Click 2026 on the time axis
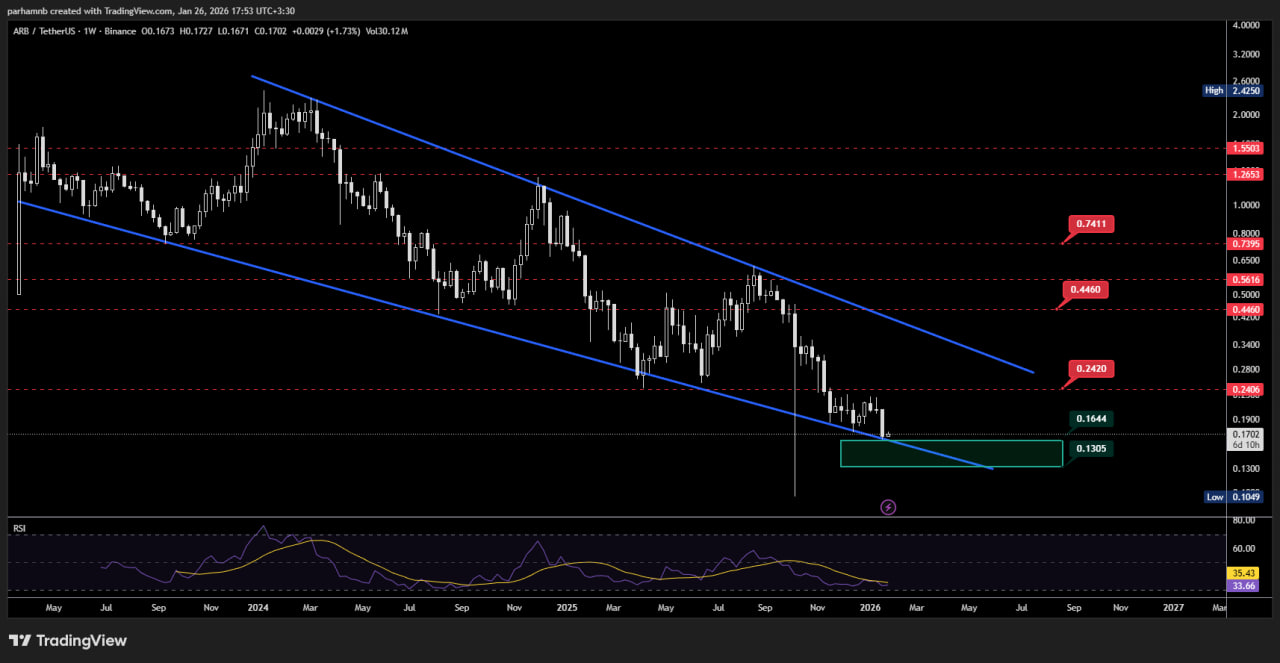 (870, 607)
